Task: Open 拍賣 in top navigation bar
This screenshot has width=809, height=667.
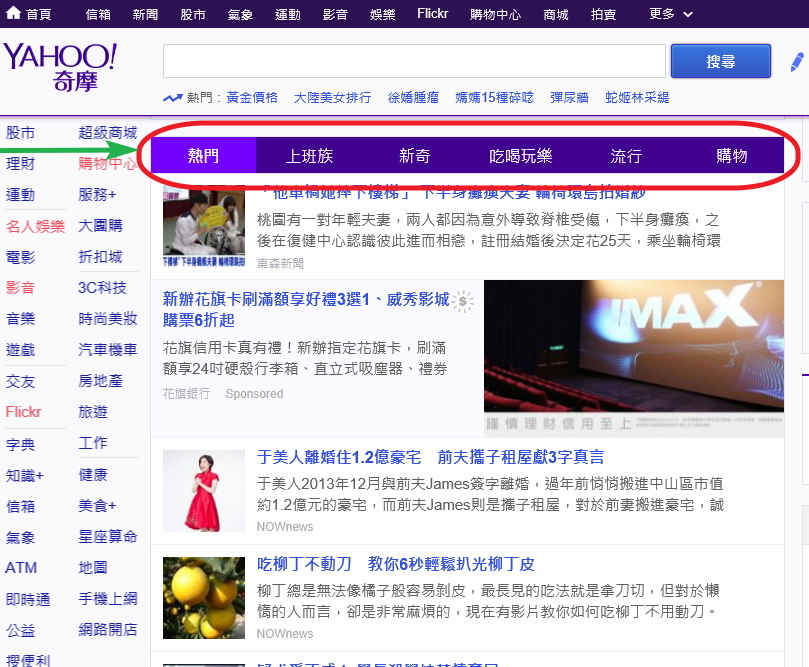Action: pyautogui.click(x=603, y=14)
